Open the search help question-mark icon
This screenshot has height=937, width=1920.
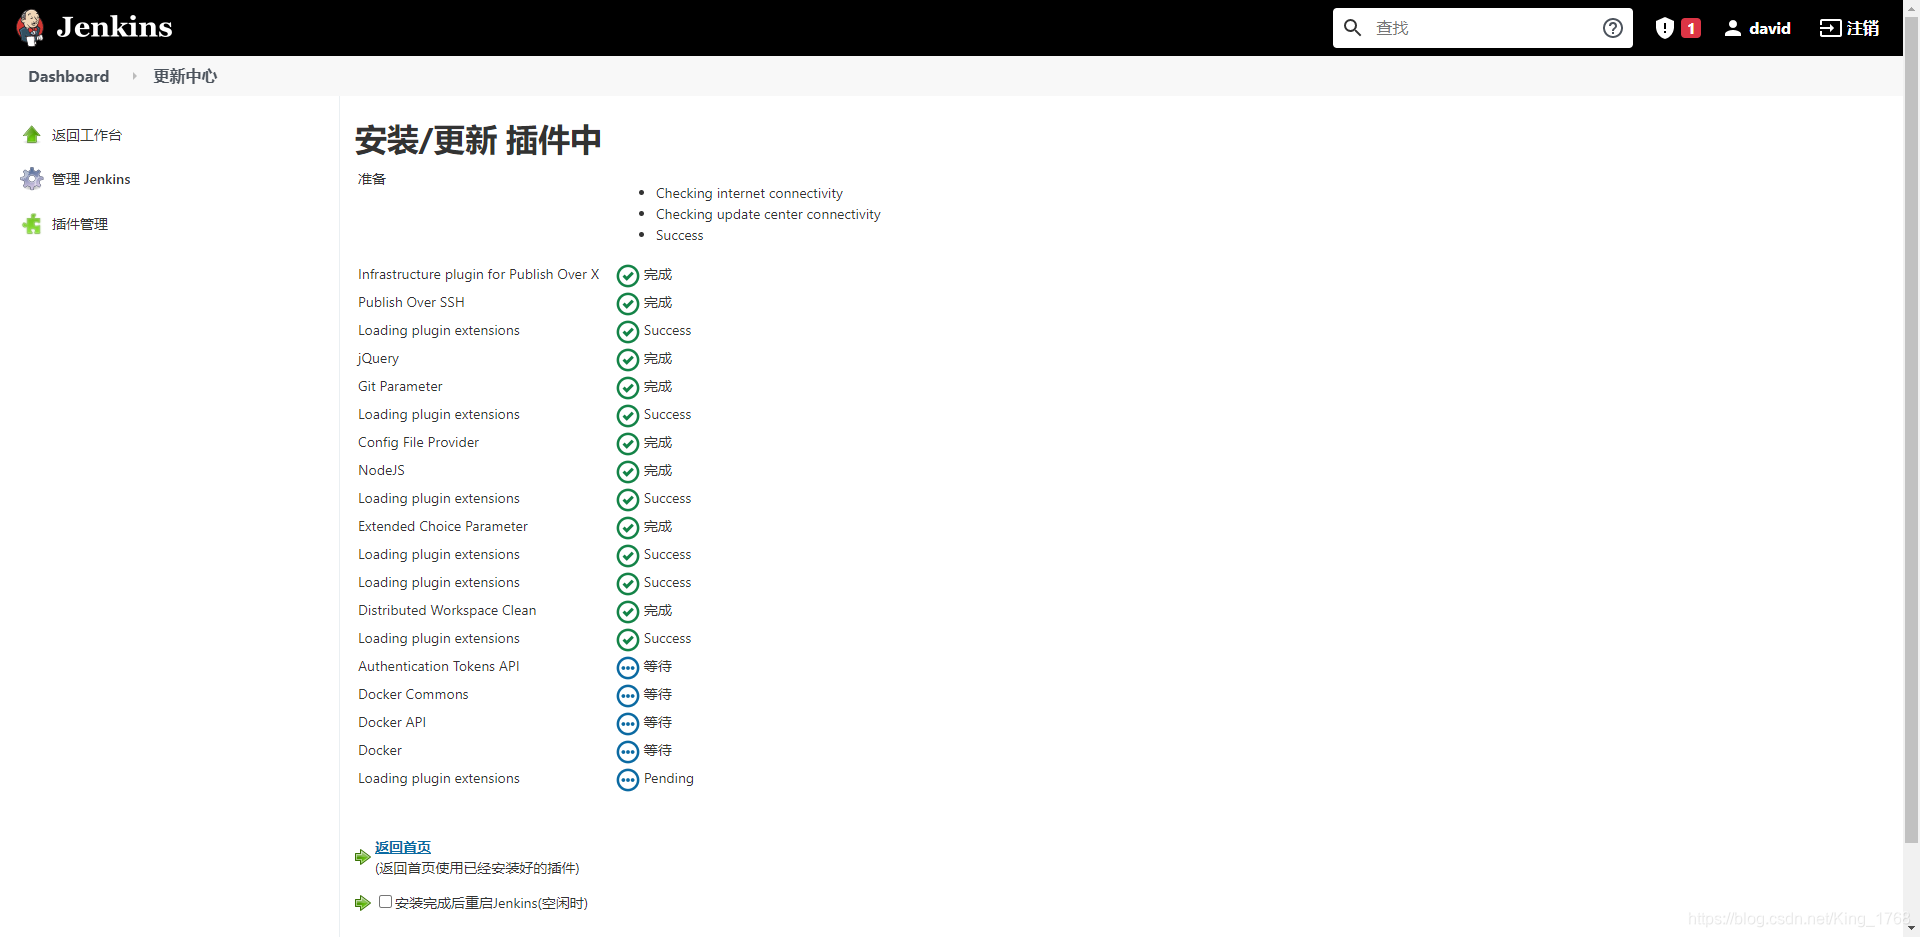[1612, 28]
